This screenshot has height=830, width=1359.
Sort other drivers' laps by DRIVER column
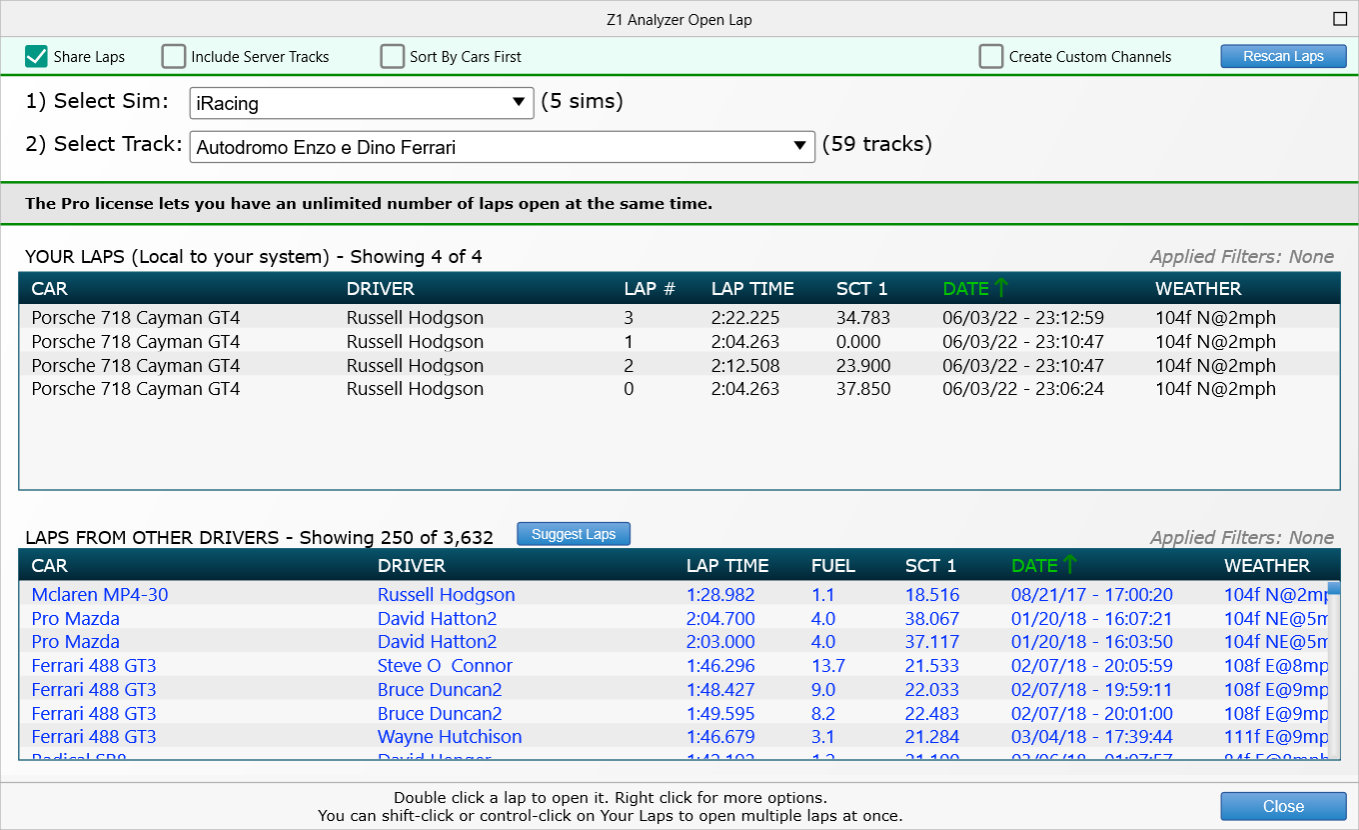pos(411,566)
